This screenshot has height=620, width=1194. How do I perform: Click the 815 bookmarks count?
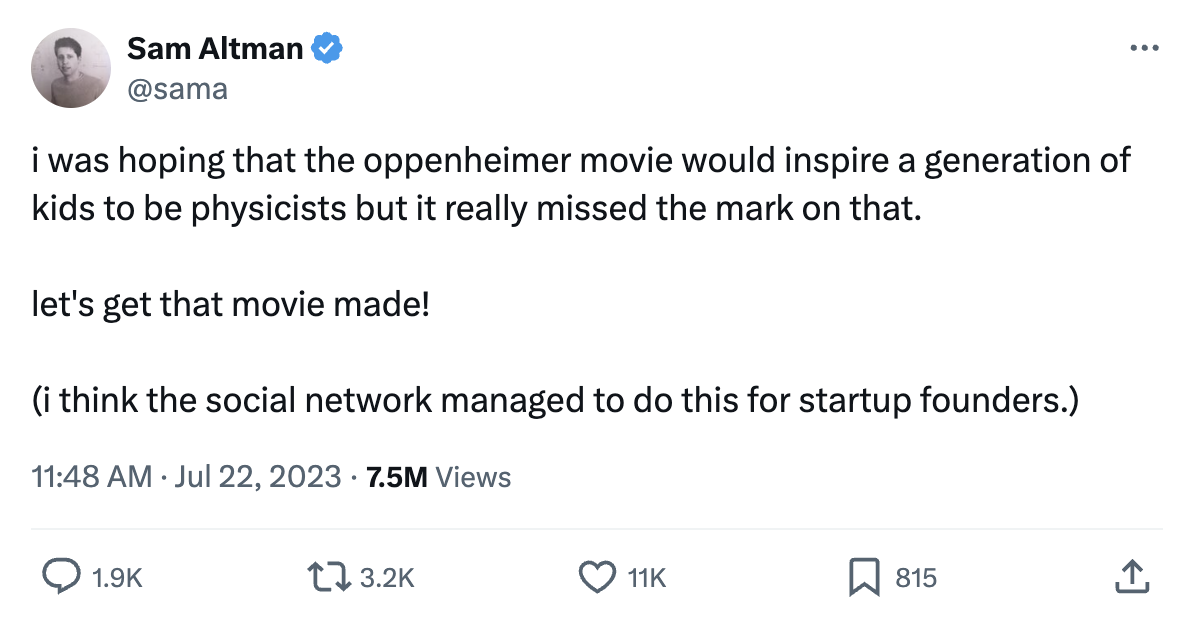(916, 578)
